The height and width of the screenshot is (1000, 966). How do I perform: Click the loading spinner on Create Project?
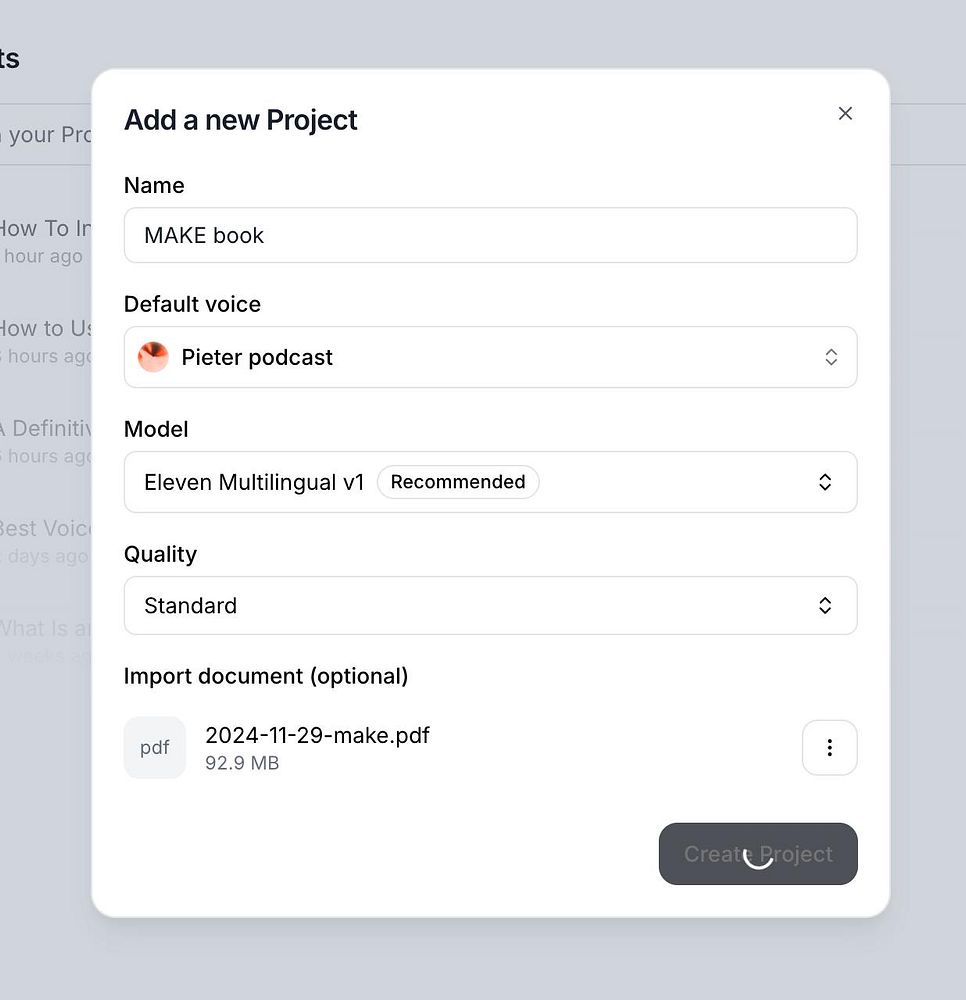pyautogui.click(x=758, y=855)
